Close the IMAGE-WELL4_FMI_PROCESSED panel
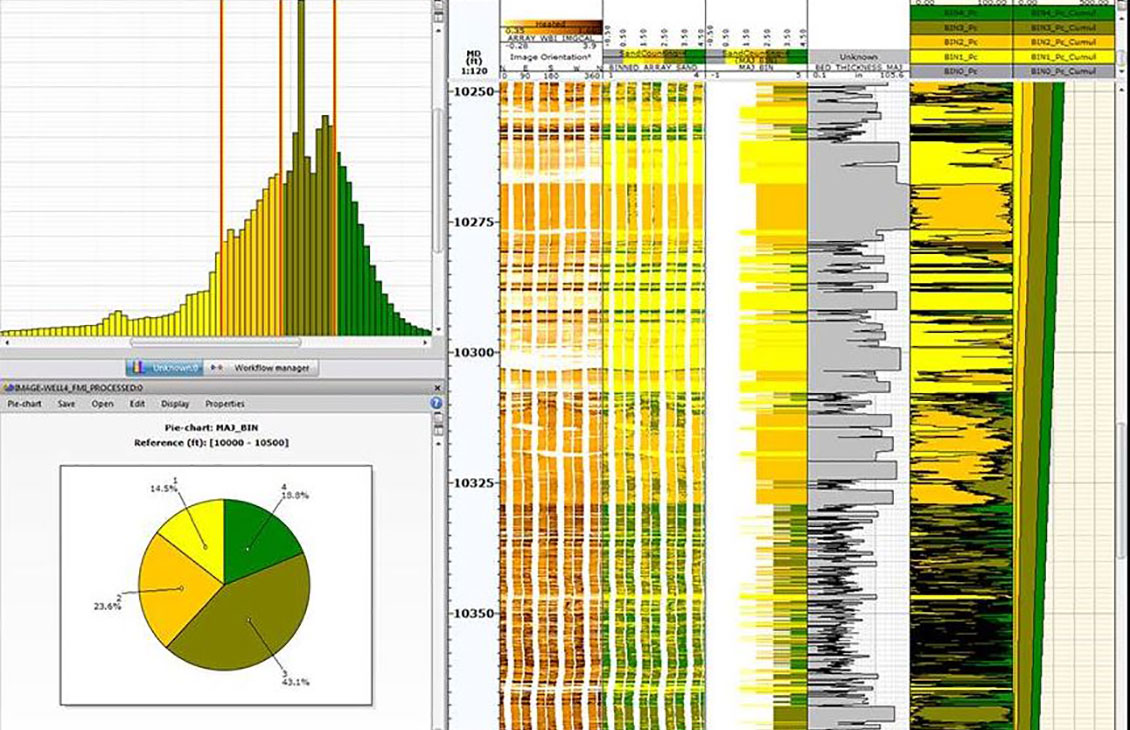 (x=437, y=387)
